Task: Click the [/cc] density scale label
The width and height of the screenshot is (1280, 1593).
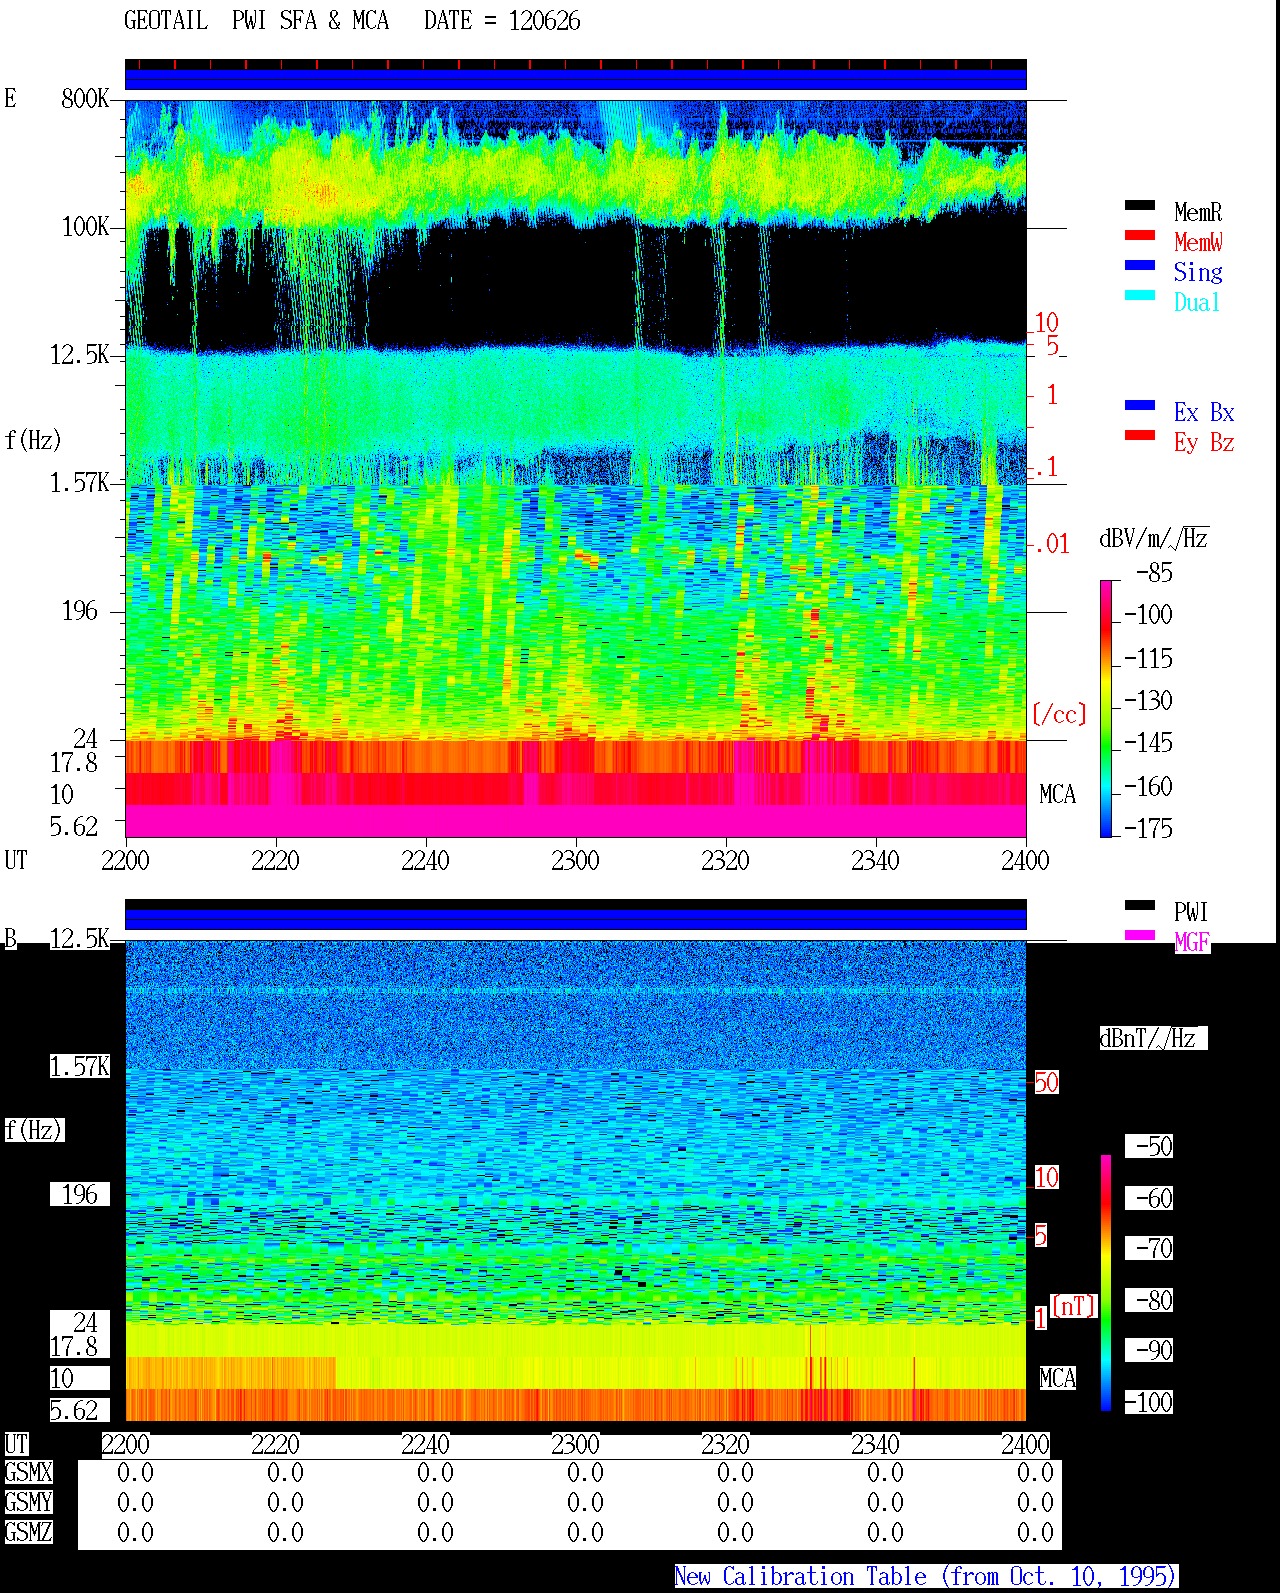Action: [x=1059, y=714]
